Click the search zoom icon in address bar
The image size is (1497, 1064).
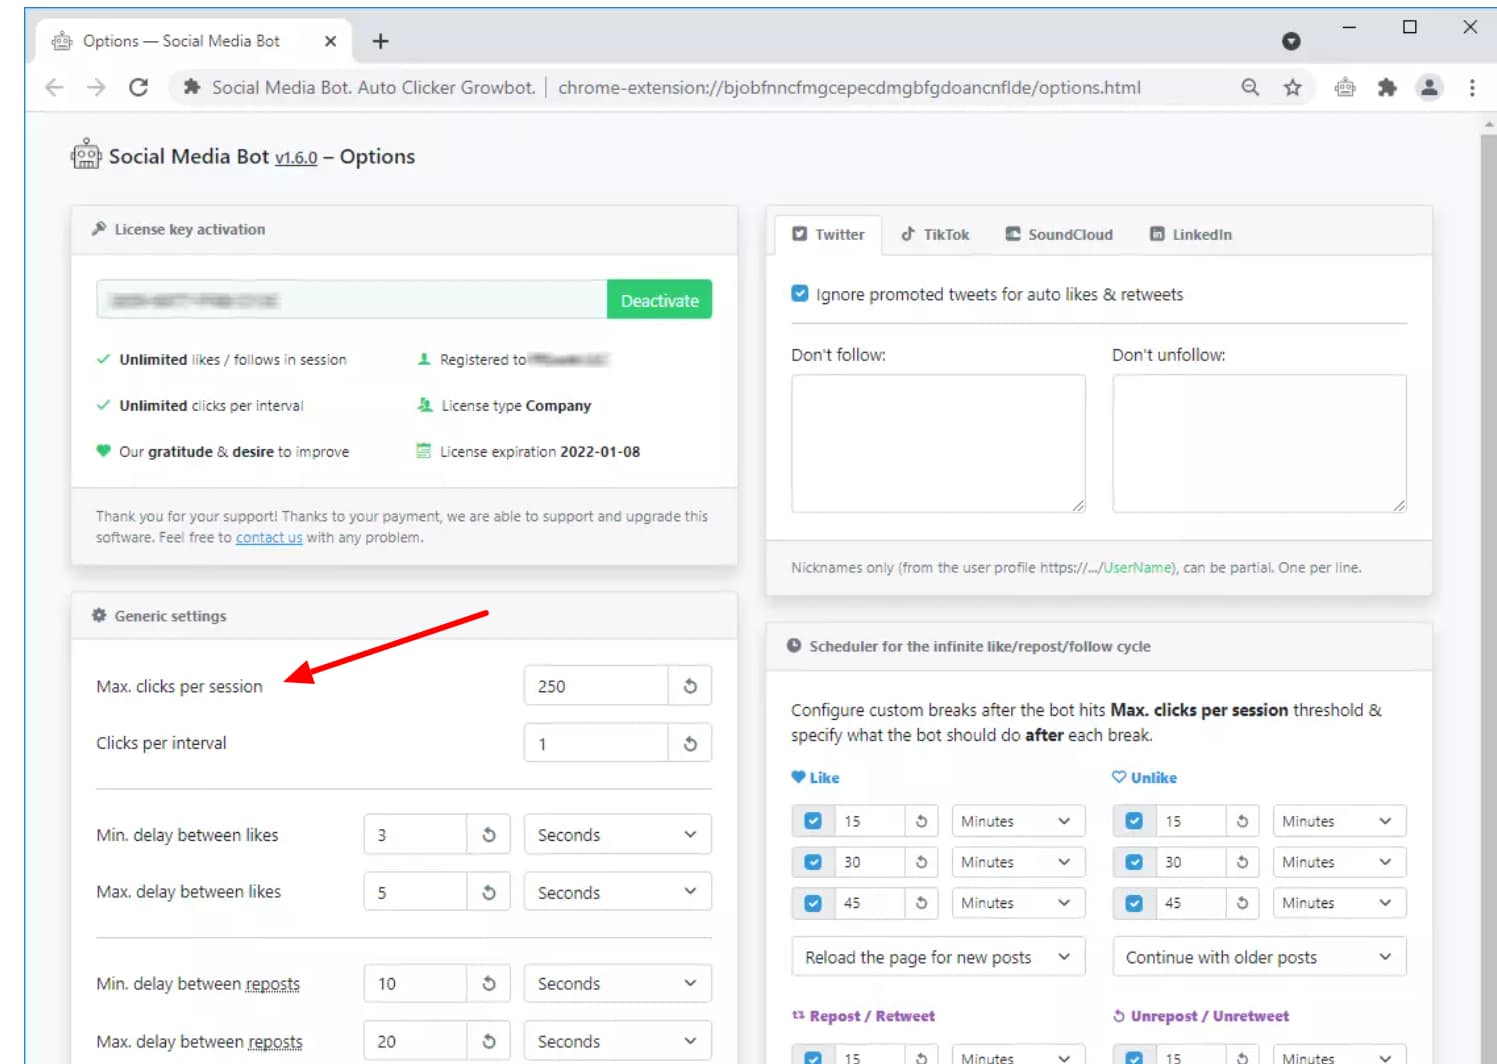tap(1249, 87)
